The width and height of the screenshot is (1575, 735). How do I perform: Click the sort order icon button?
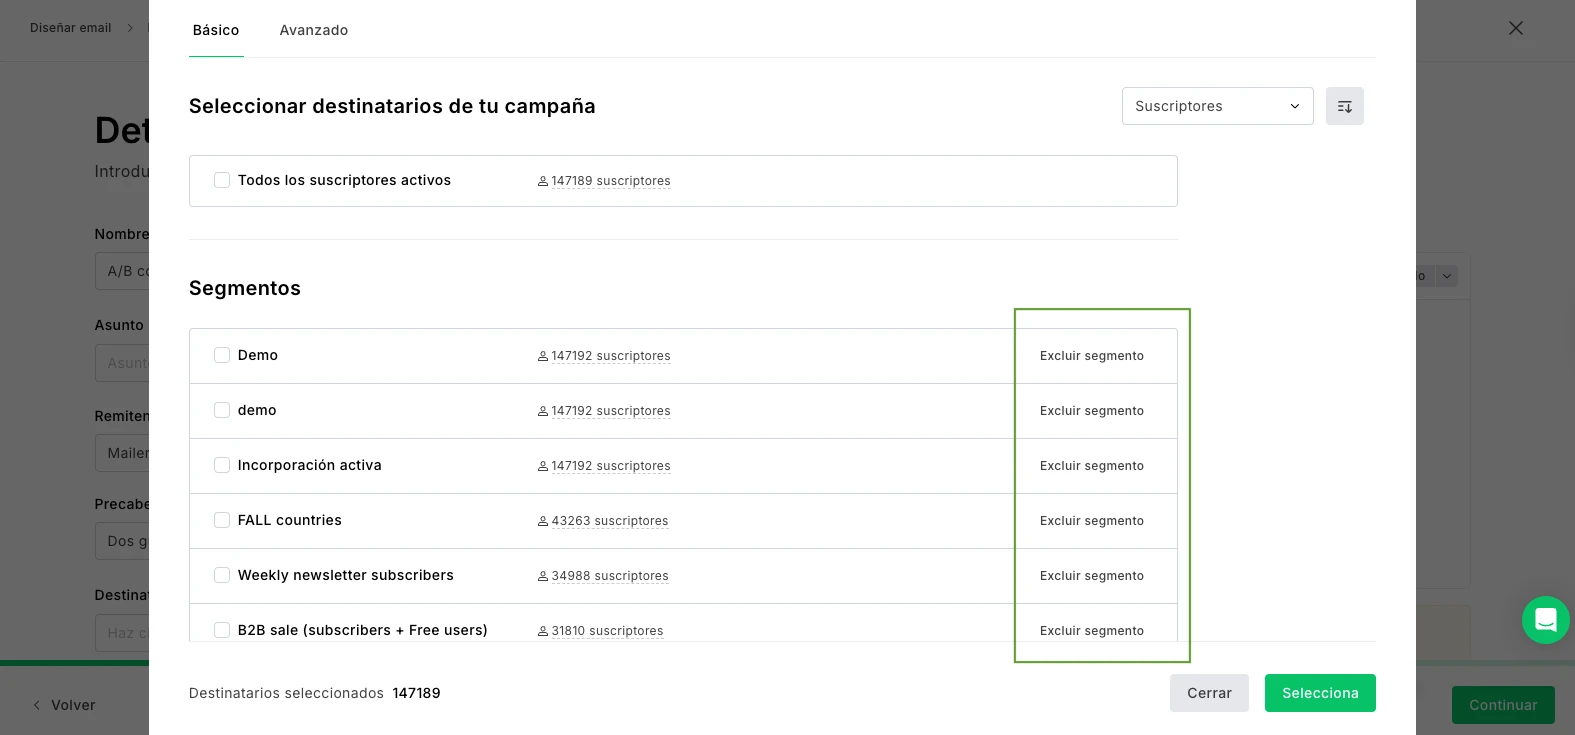click(1344, 106)
